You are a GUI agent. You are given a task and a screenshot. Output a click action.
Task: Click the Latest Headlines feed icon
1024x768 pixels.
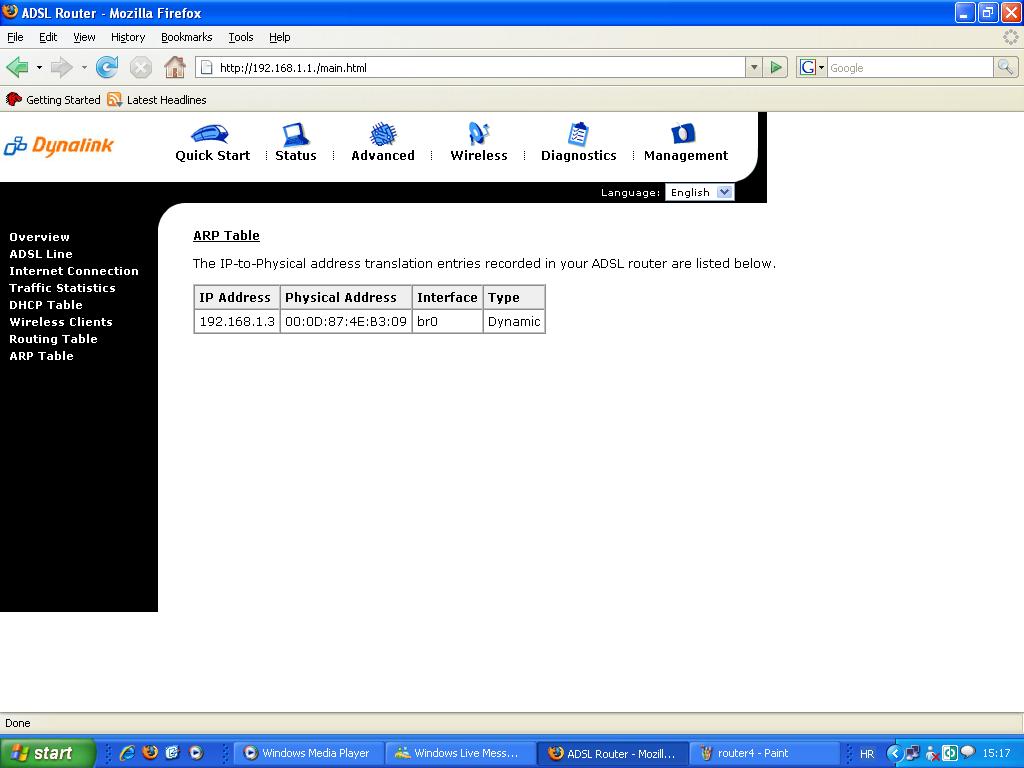[x=114, y=100]
